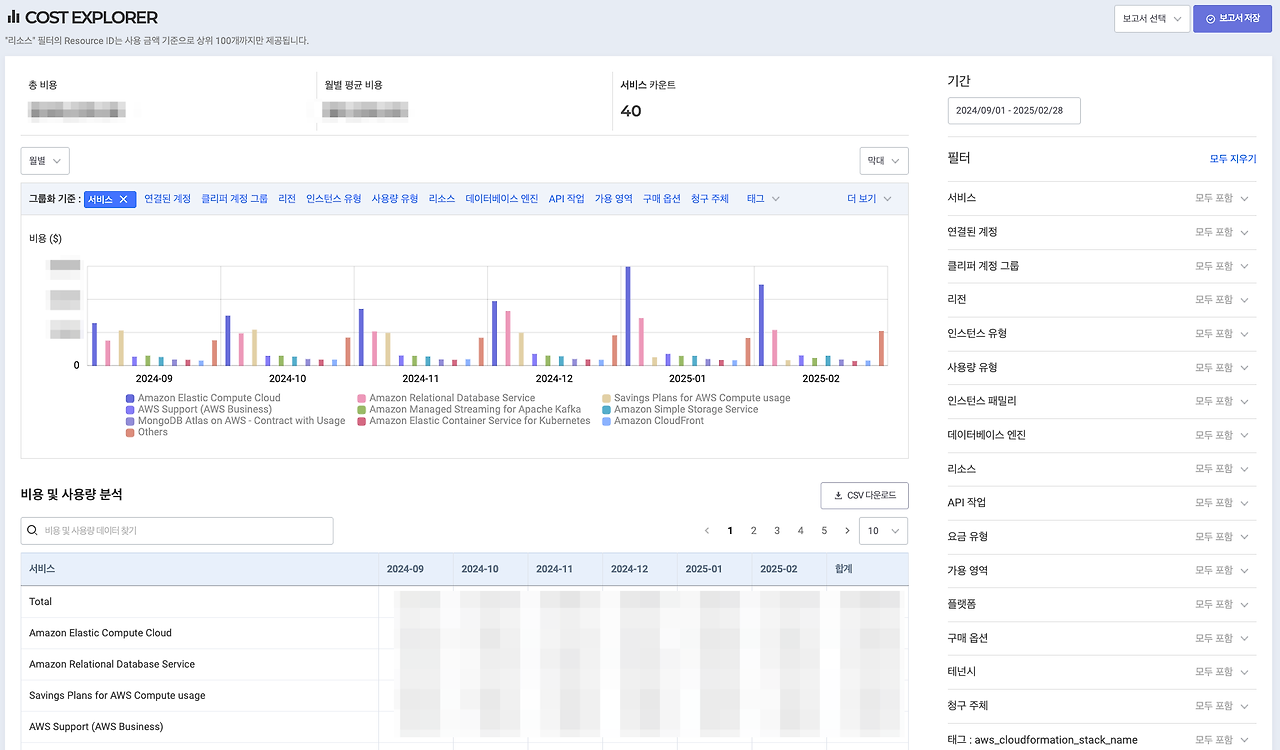This screenshot has width=1280, height=750.
Task: Expand the 청구 주체 filter in the 필터 panel
Action: click(1102, 706)
